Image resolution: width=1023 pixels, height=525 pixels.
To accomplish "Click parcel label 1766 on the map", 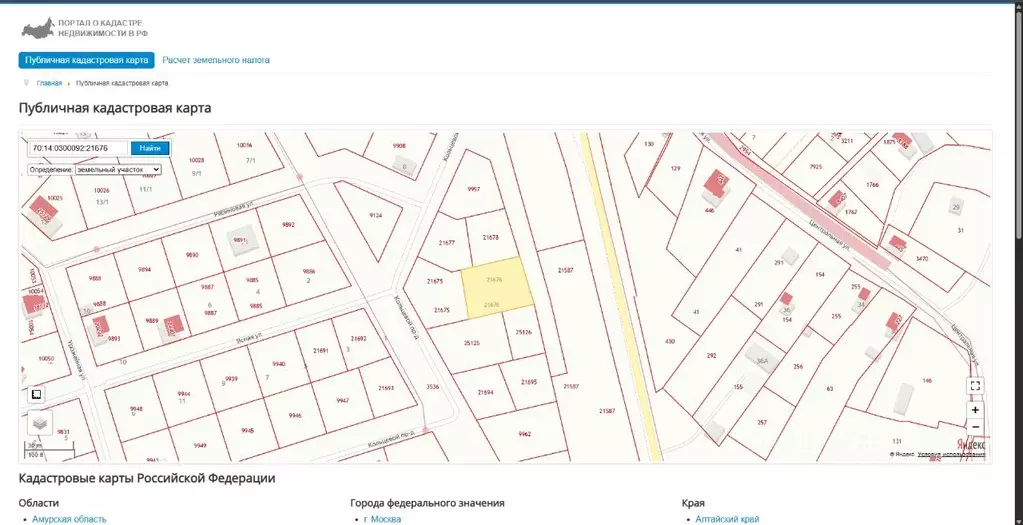I will pyautogui.click(x=872, y=185).
